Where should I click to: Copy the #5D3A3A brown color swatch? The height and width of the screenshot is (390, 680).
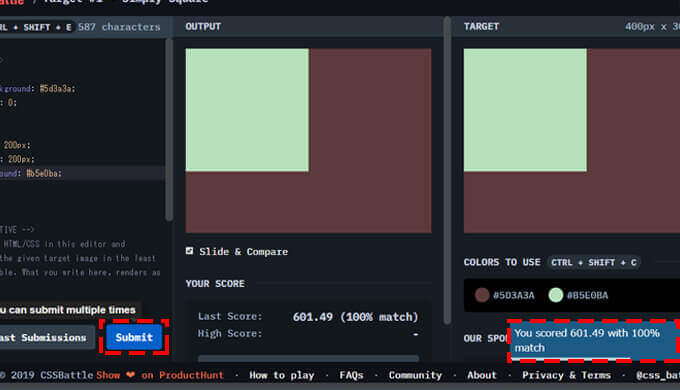482,295
